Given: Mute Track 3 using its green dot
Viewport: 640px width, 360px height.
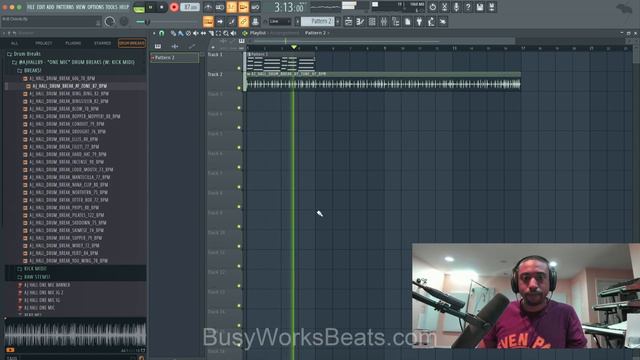Looking at the screenshot, I should pos(239,108).
